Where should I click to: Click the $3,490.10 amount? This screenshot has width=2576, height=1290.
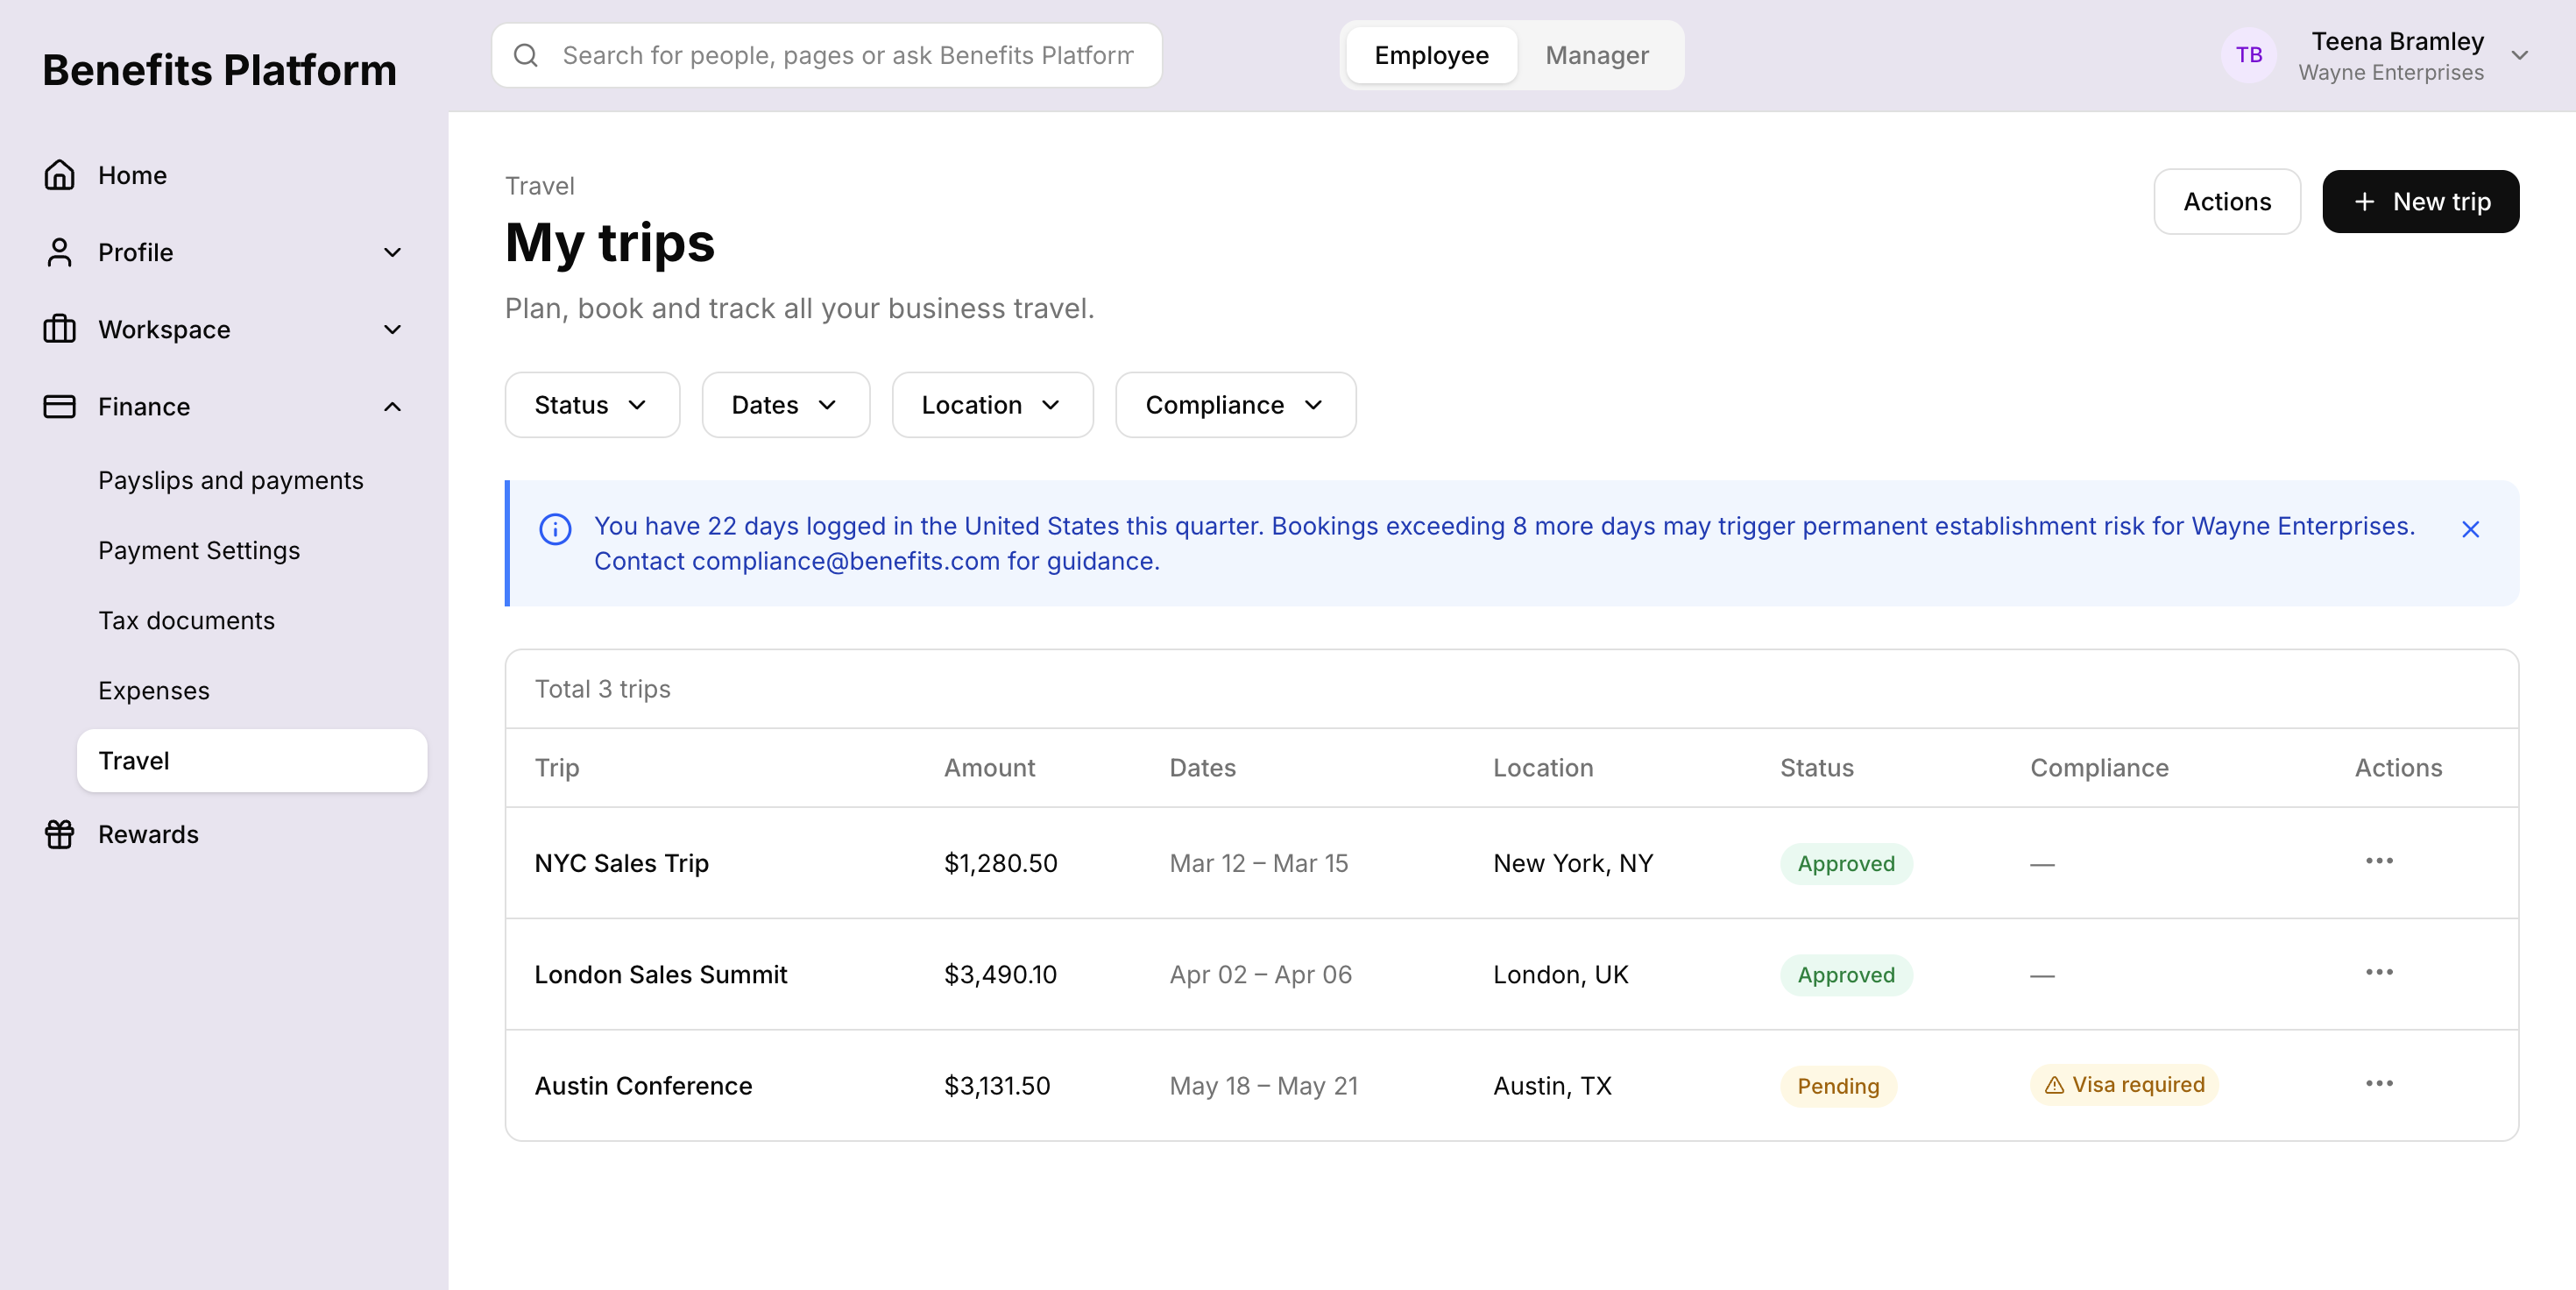click(1000, 974)
